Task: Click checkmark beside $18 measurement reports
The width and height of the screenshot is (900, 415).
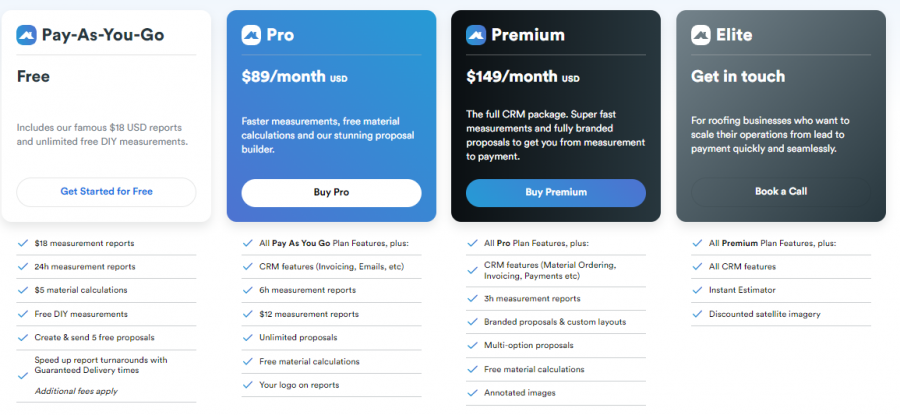Action: 22,243
